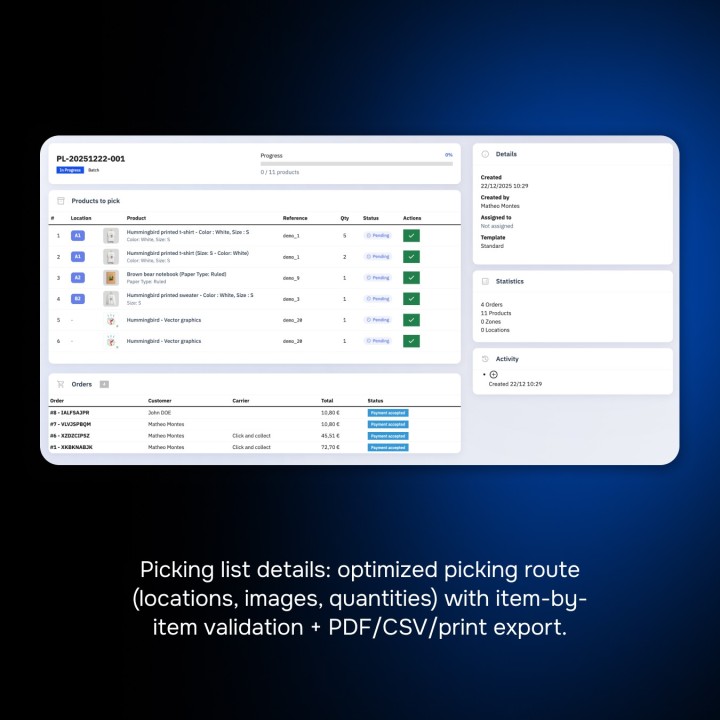The height and width of the screenshot is (720, 720).
Task: Click the Customer column header in Orders
Action: (x=159, y=401)
